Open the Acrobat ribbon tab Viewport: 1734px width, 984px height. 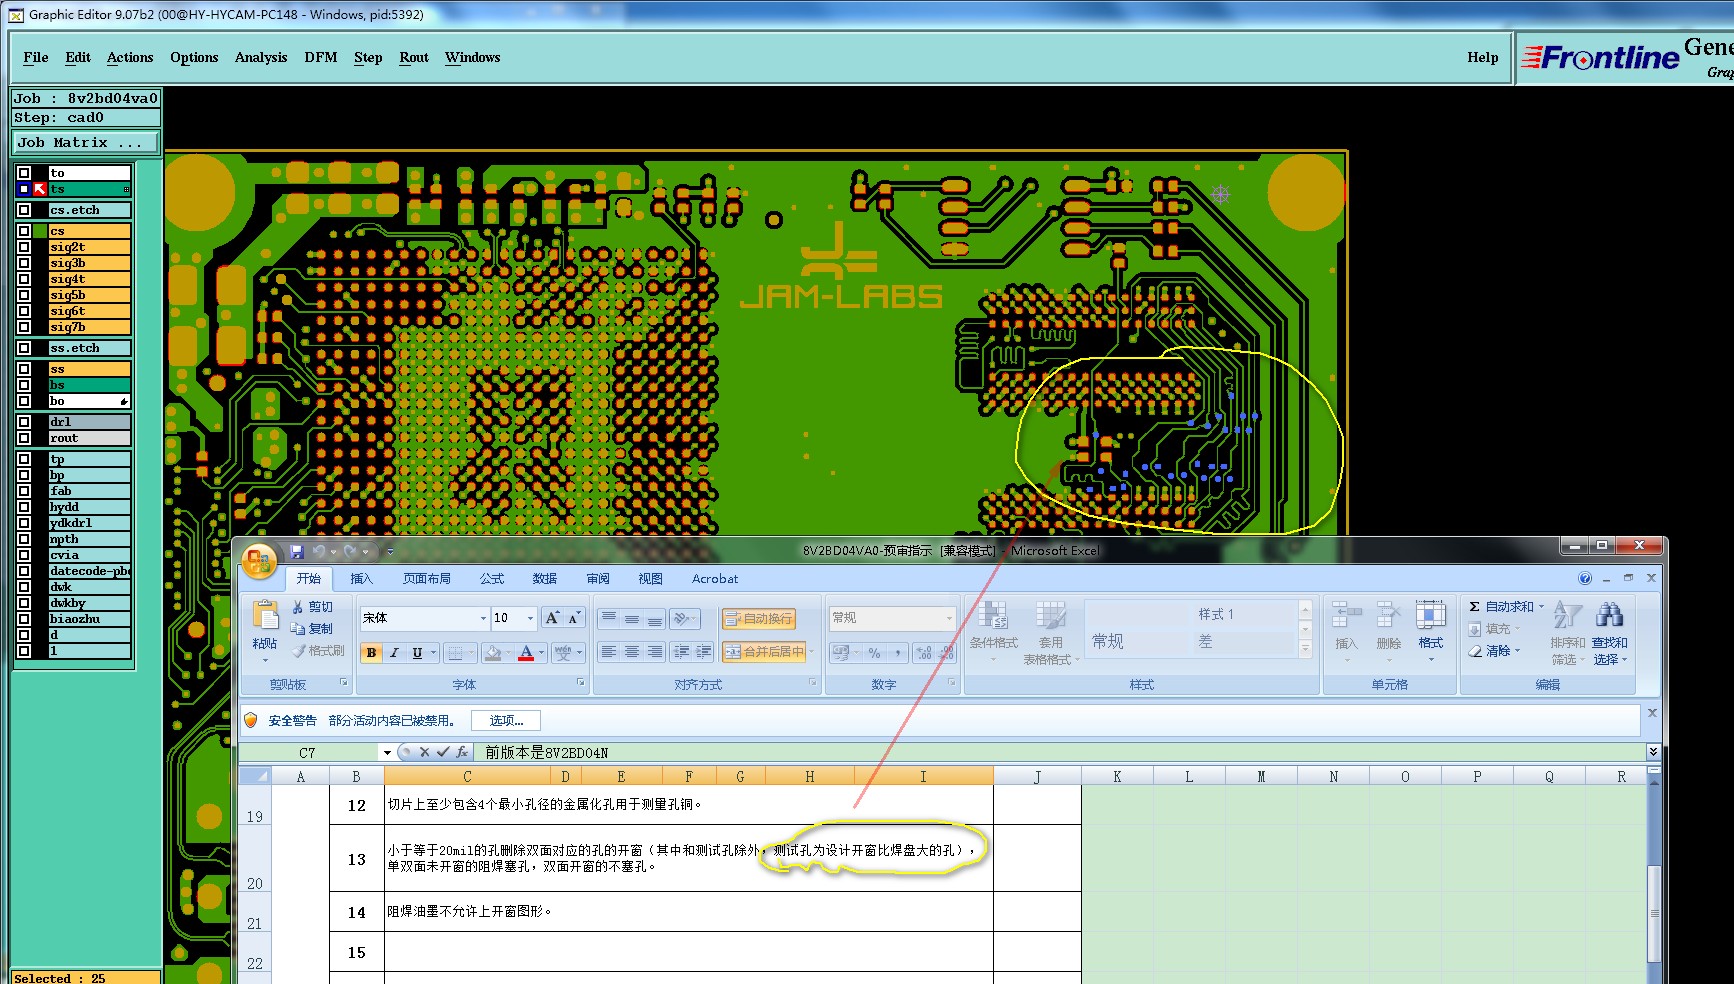point(715,579)
